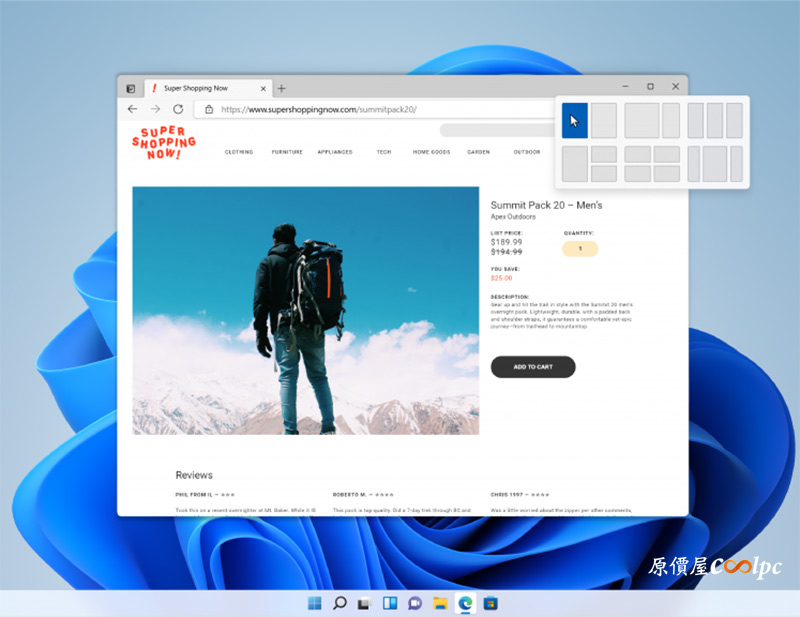This screenshot has height=617, width=800.
Task: Snap to last column of three-equal-columns layout
Action: pyautogui.click(x=734, y=120)
